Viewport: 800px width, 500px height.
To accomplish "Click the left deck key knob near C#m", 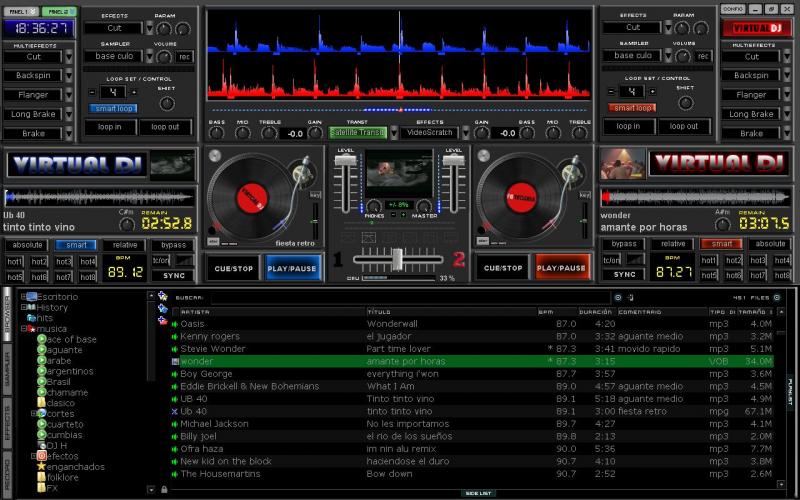I will pos(127,224).
